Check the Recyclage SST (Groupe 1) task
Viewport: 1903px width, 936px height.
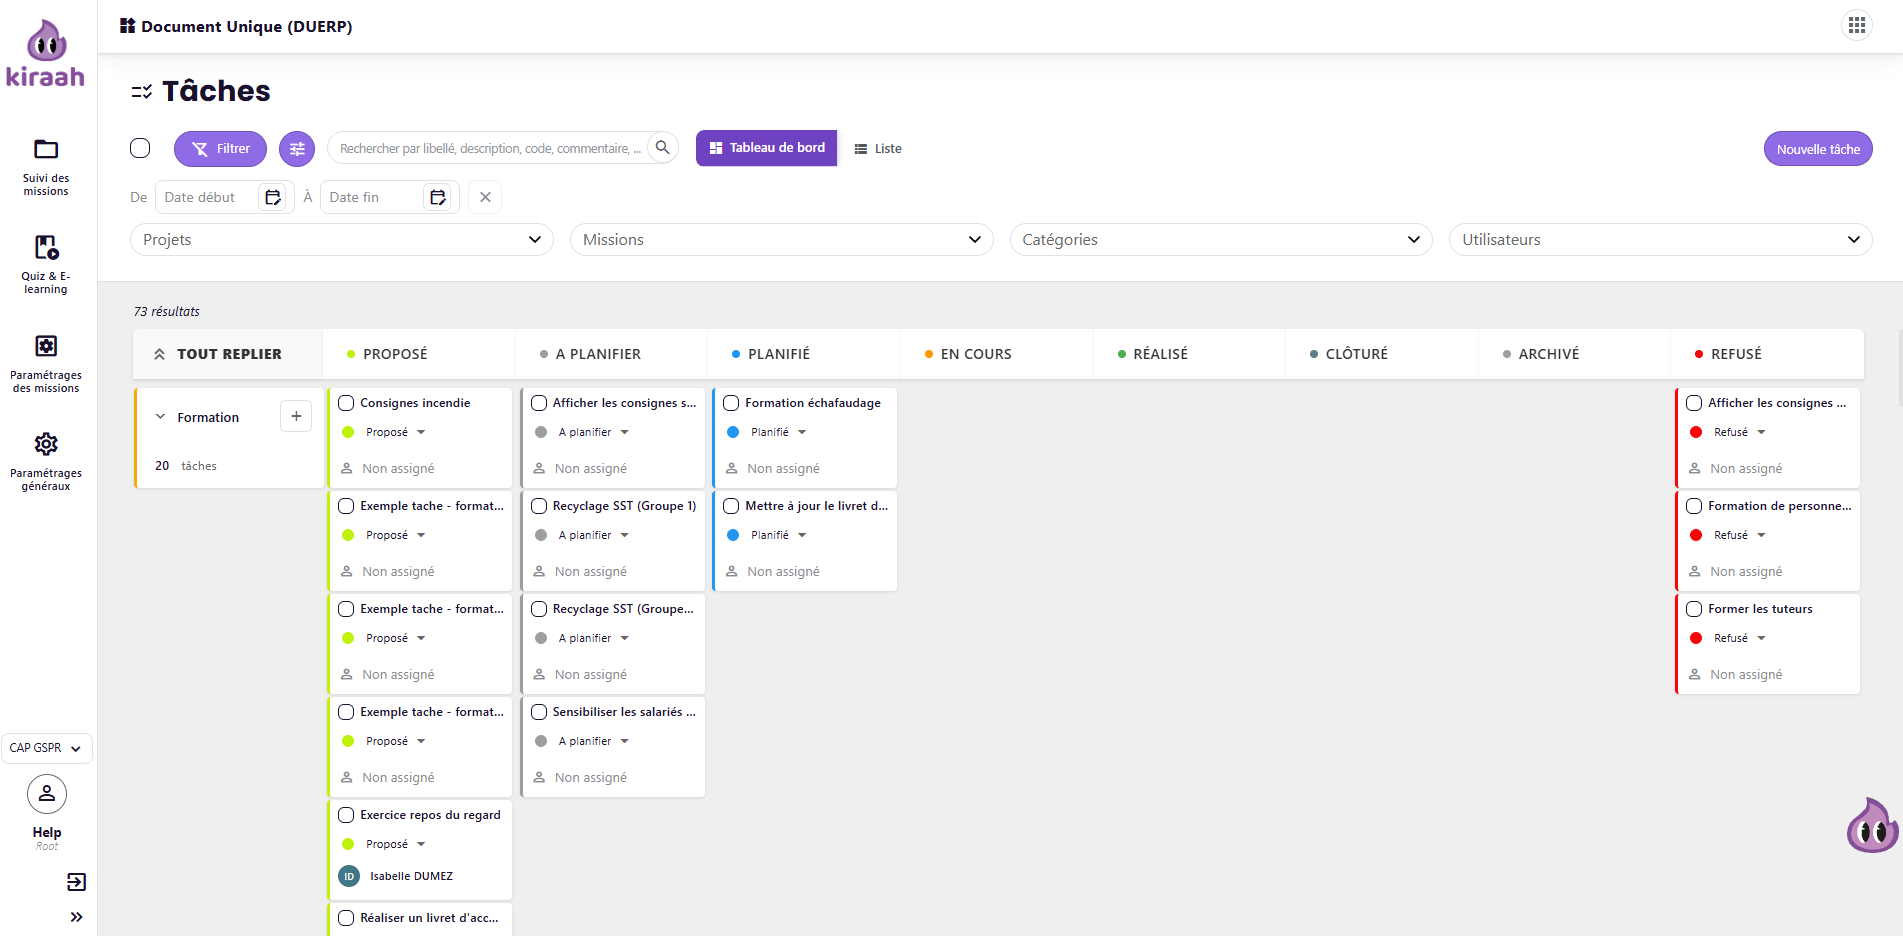coord(539,506)
